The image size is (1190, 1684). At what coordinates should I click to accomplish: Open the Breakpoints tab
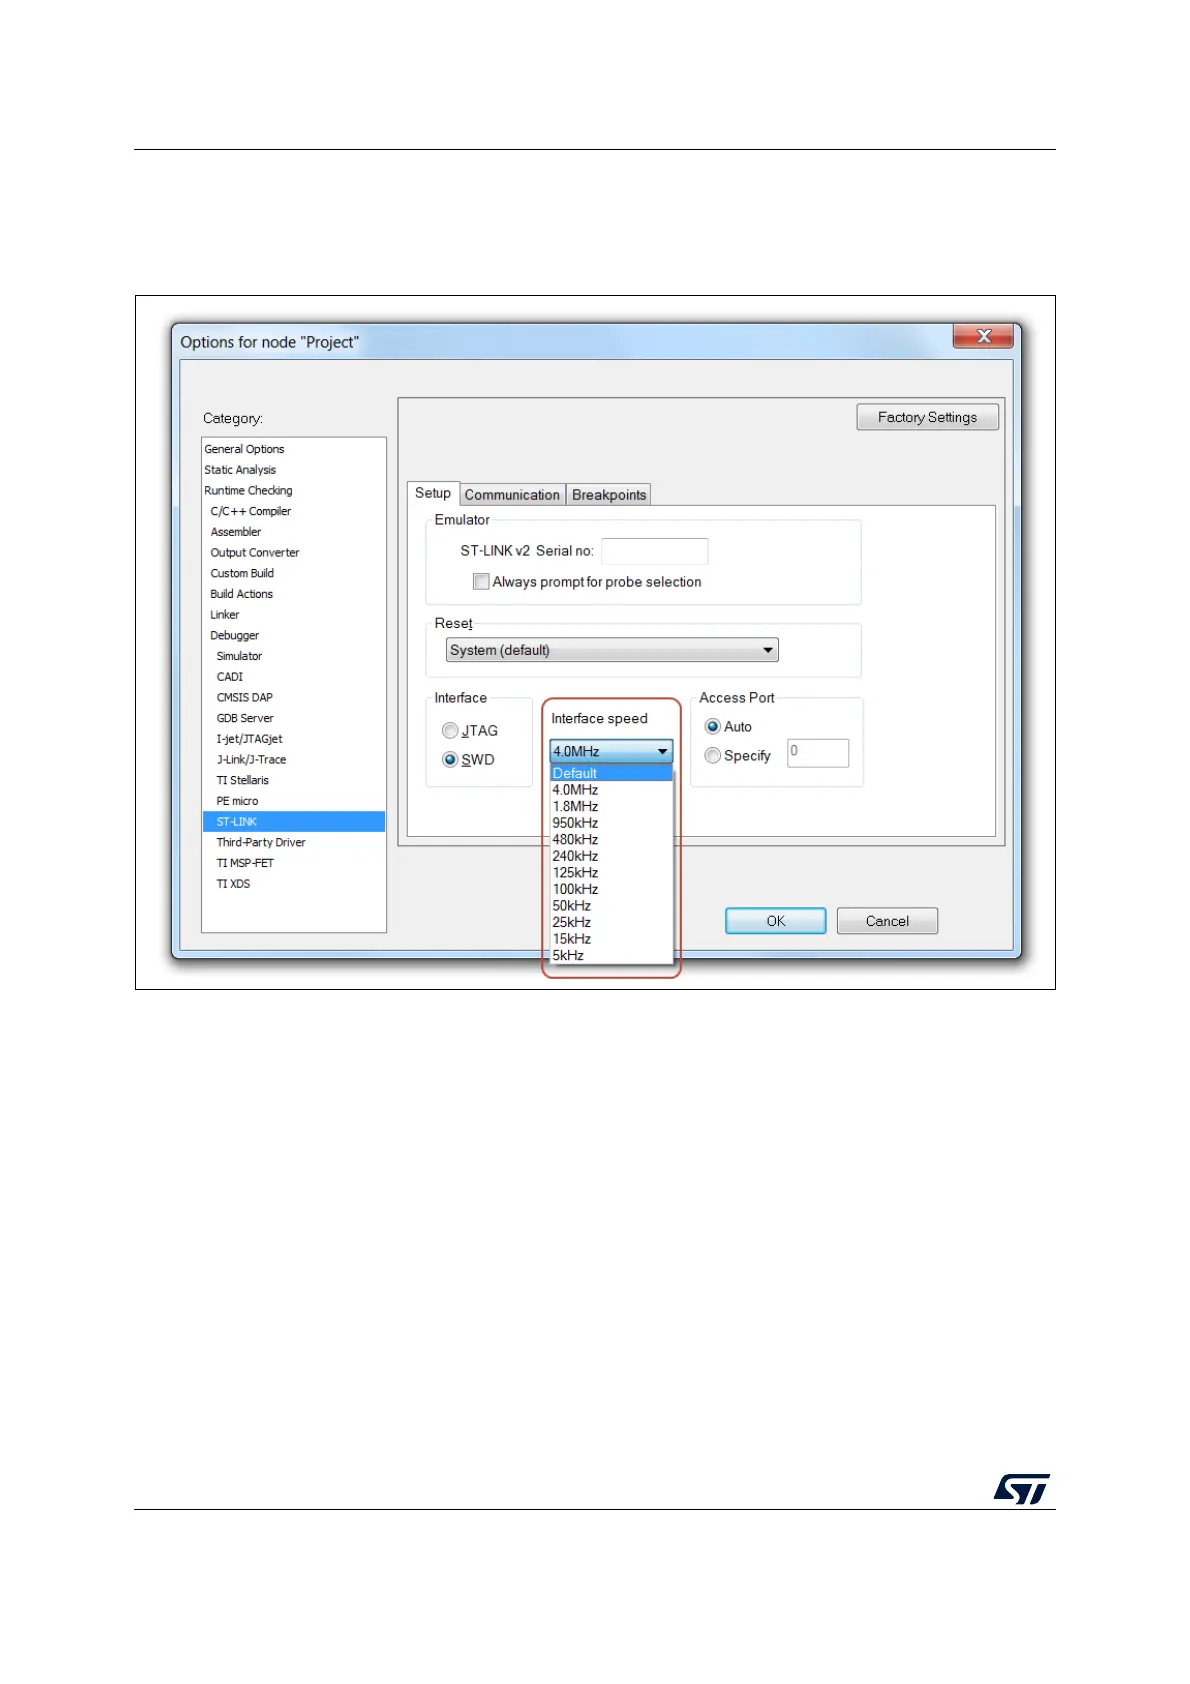[x=609, y=495]
